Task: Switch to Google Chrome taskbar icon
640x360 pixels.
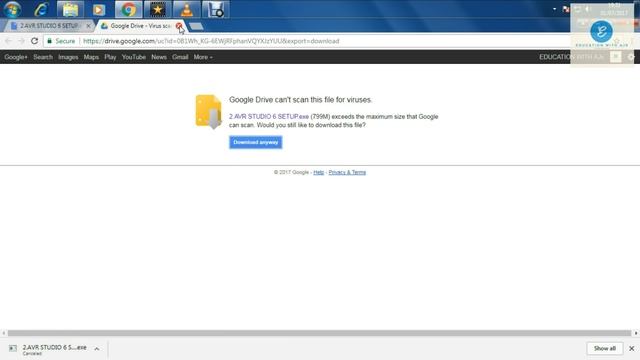Action: click(129, 9)
